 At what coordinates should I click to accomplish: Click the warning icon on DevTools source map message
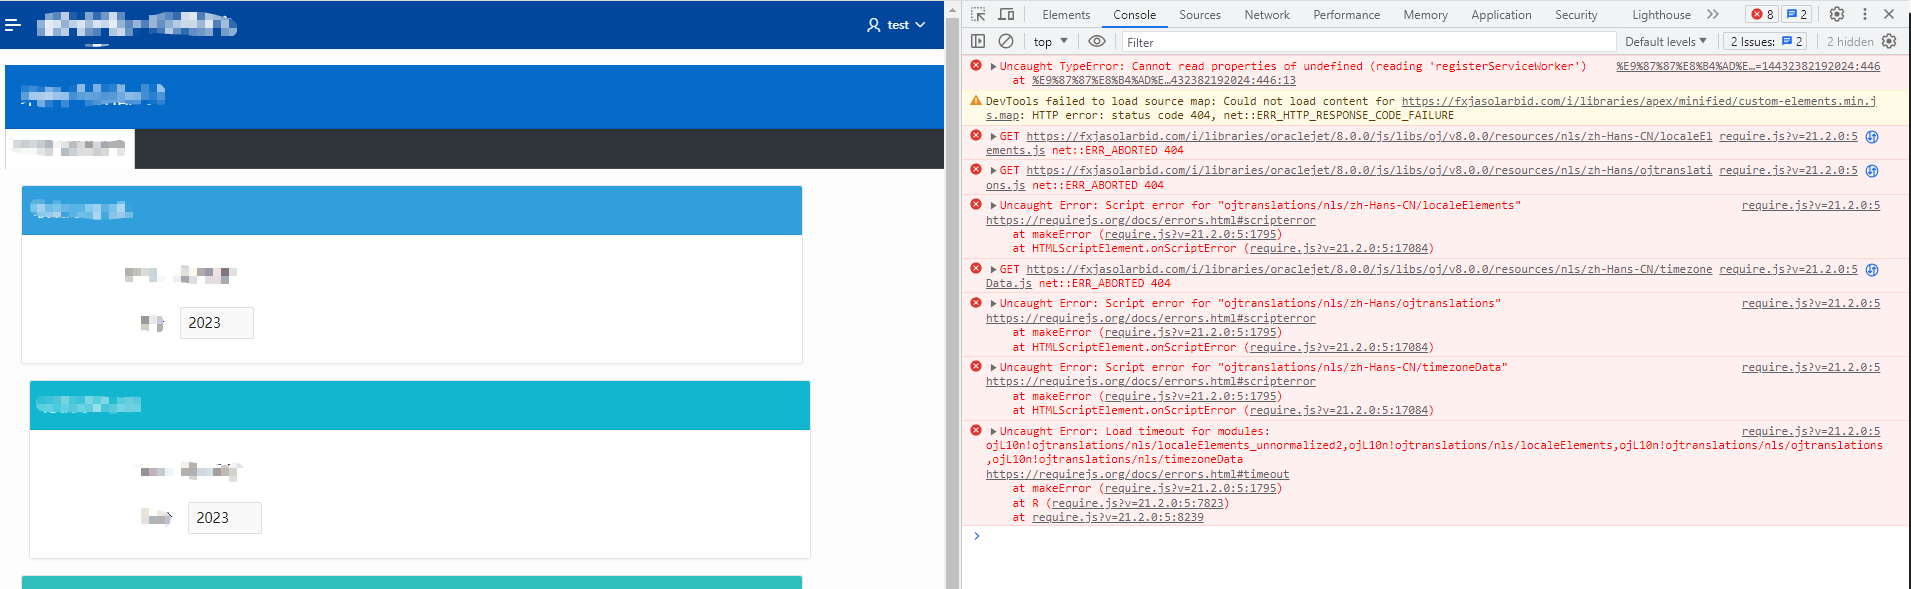[x=976, y=101]
